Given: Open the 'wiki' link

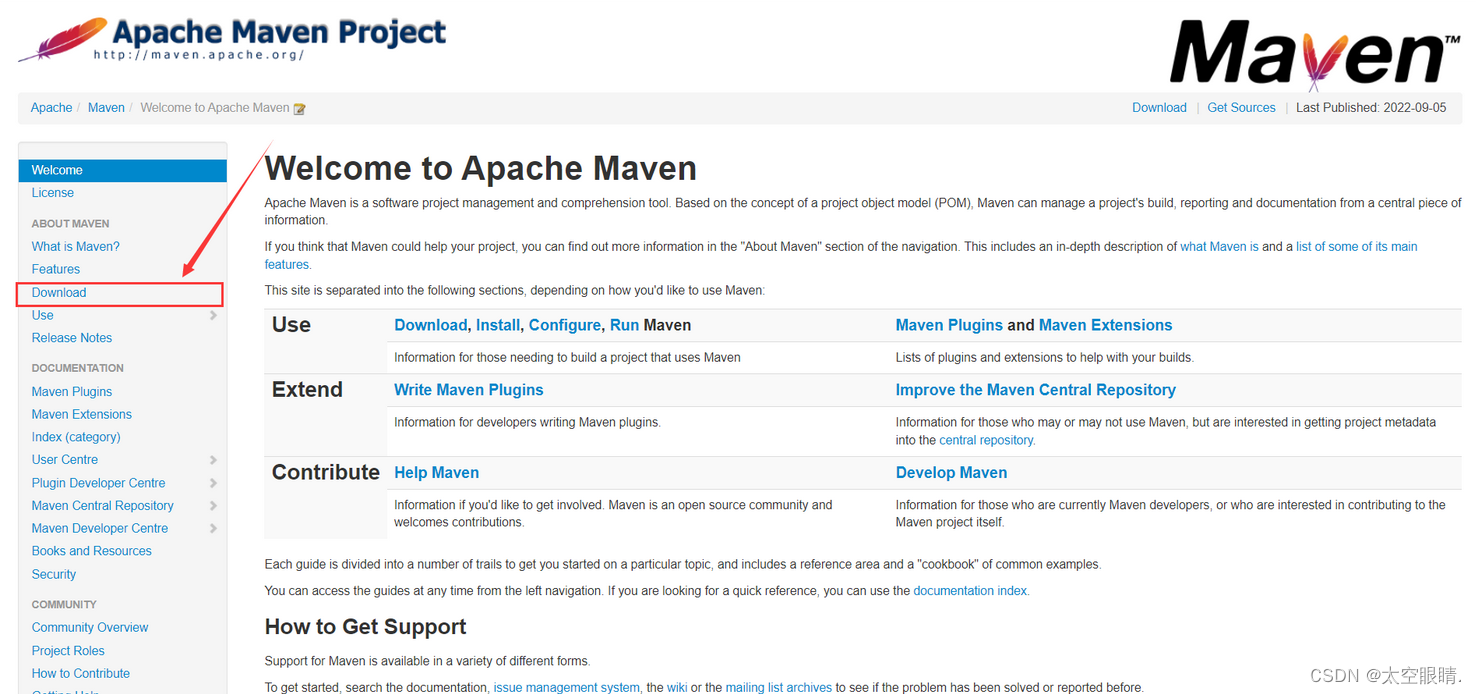Looking at the screenshot, I should (677, 687).
